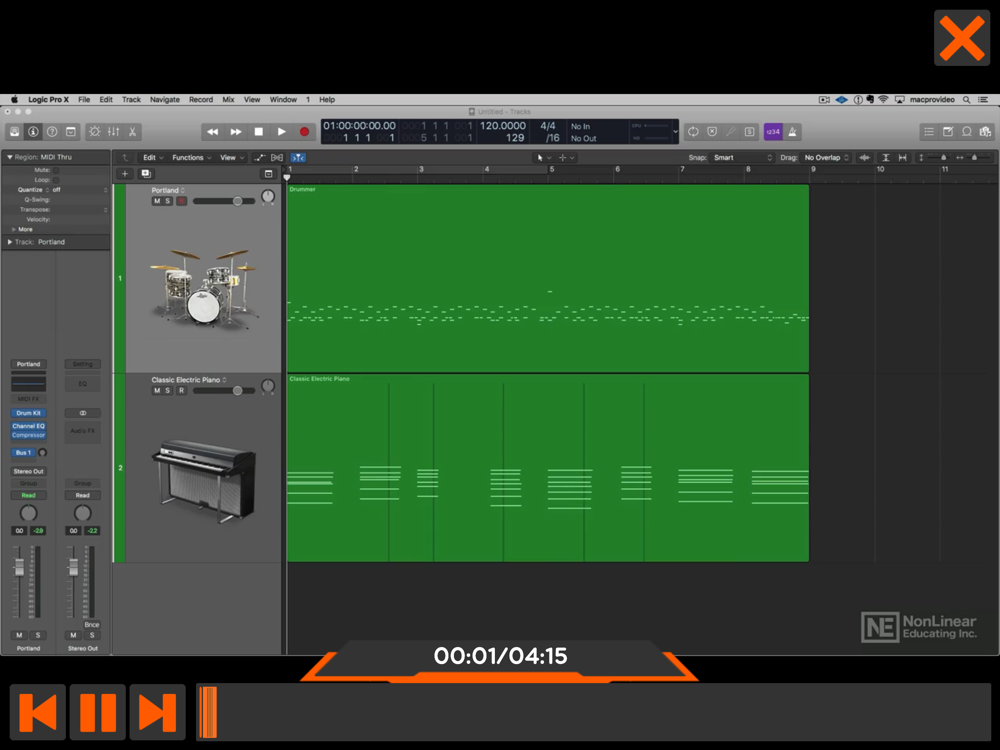Click the Rewind transport button
The width and height of the screenshot is (1000, 750).
click(x=212, y=132)
